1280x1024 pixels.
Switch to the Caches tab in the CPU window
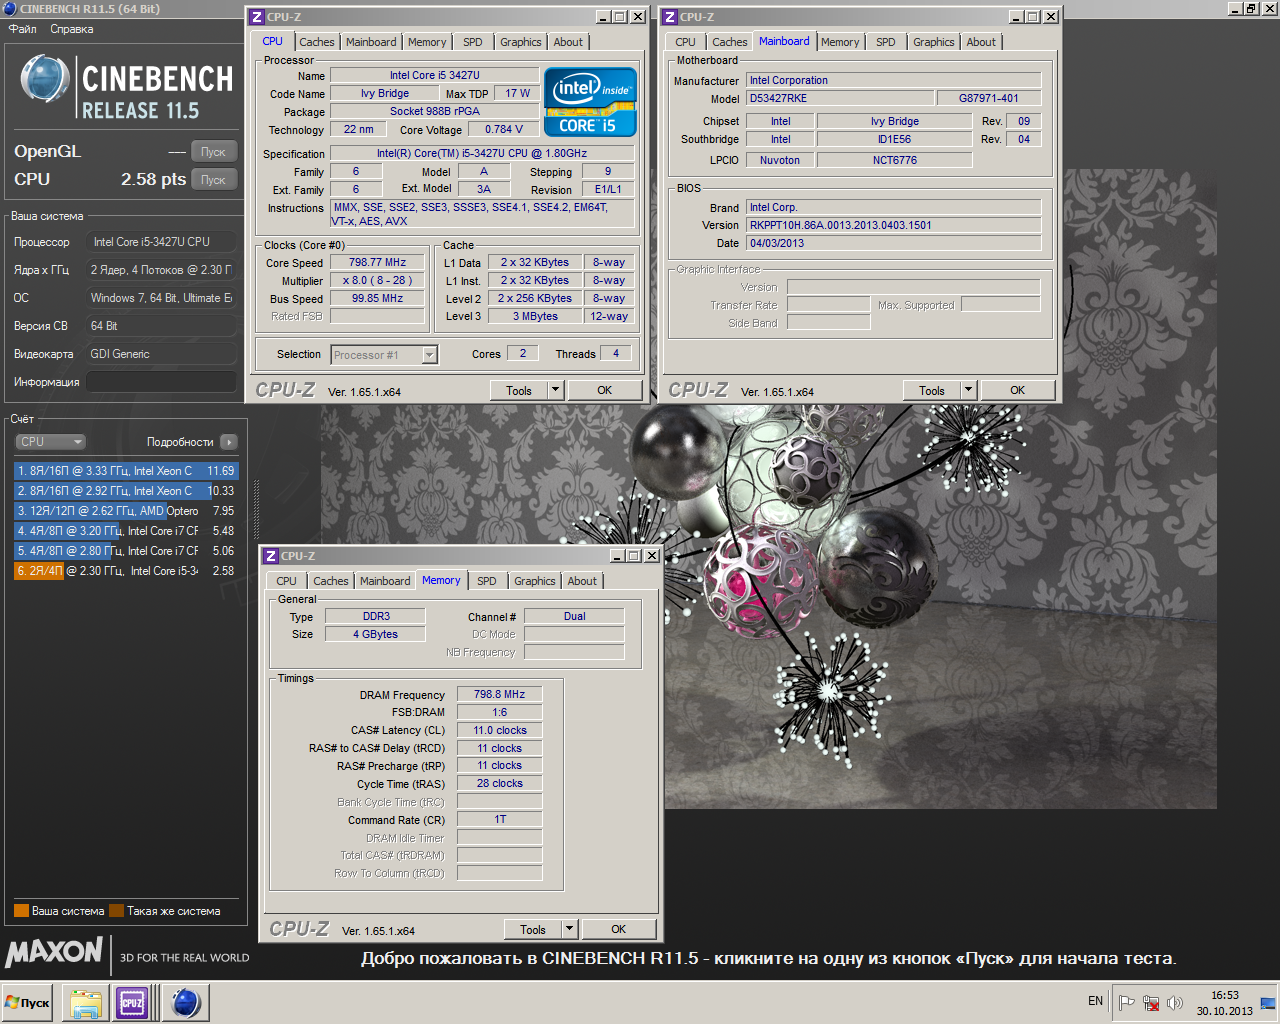pos(317,42)
